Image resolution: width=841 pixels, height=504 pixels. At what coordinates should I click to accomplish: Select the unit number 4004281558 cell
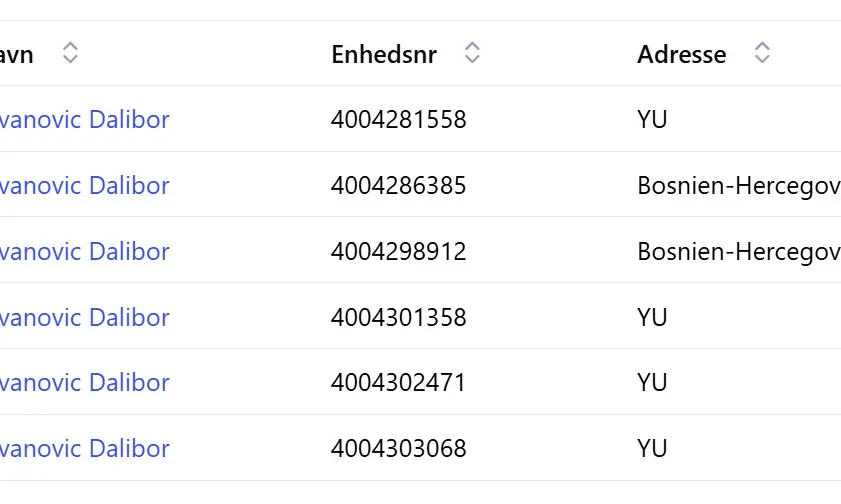[x=398, y=120]
